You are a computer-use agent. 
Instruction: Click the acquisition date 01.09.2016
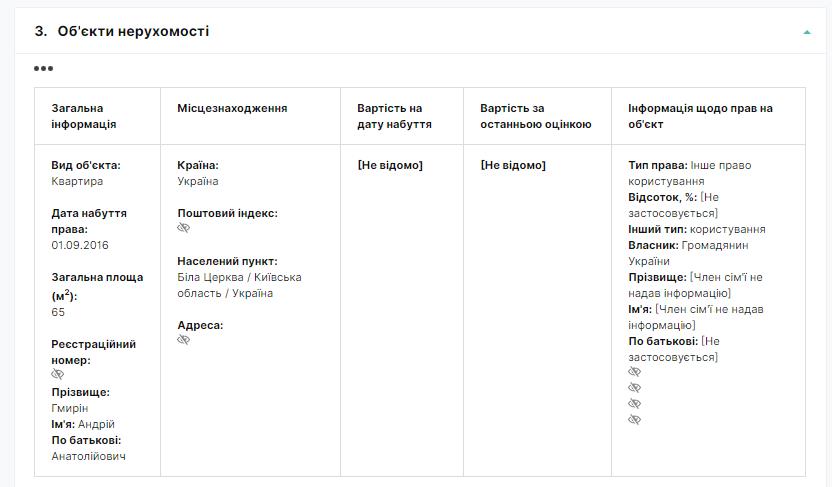coord(80,245)
